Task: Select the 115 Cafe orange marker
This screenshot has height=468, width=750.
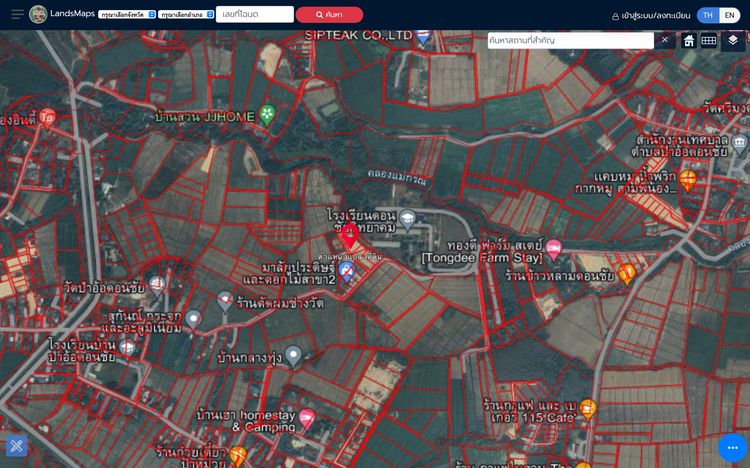Action: click(x=588, y=408)
